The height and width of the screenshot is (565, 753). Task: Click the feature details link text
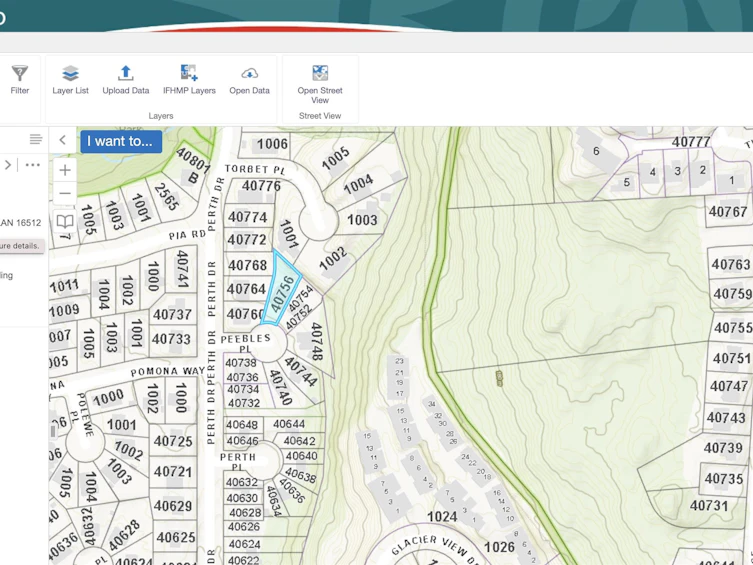[x=20, y=246]
